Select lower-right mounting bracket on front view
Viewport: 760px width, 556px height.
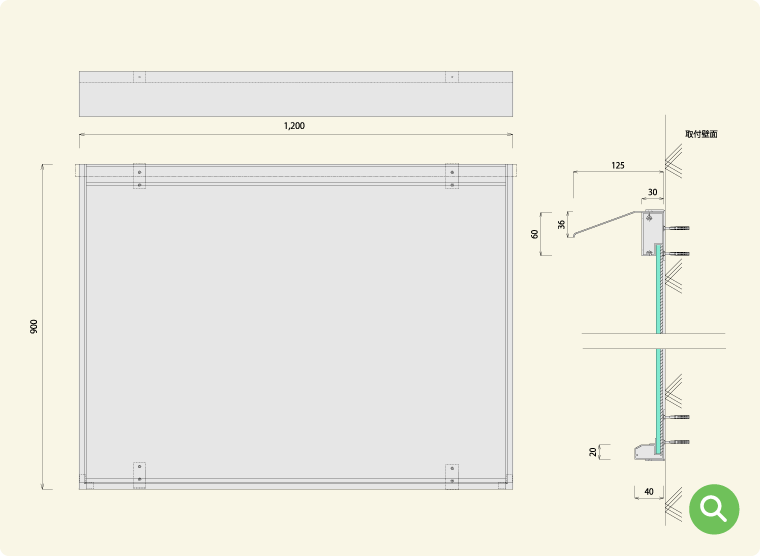[452, 477]
